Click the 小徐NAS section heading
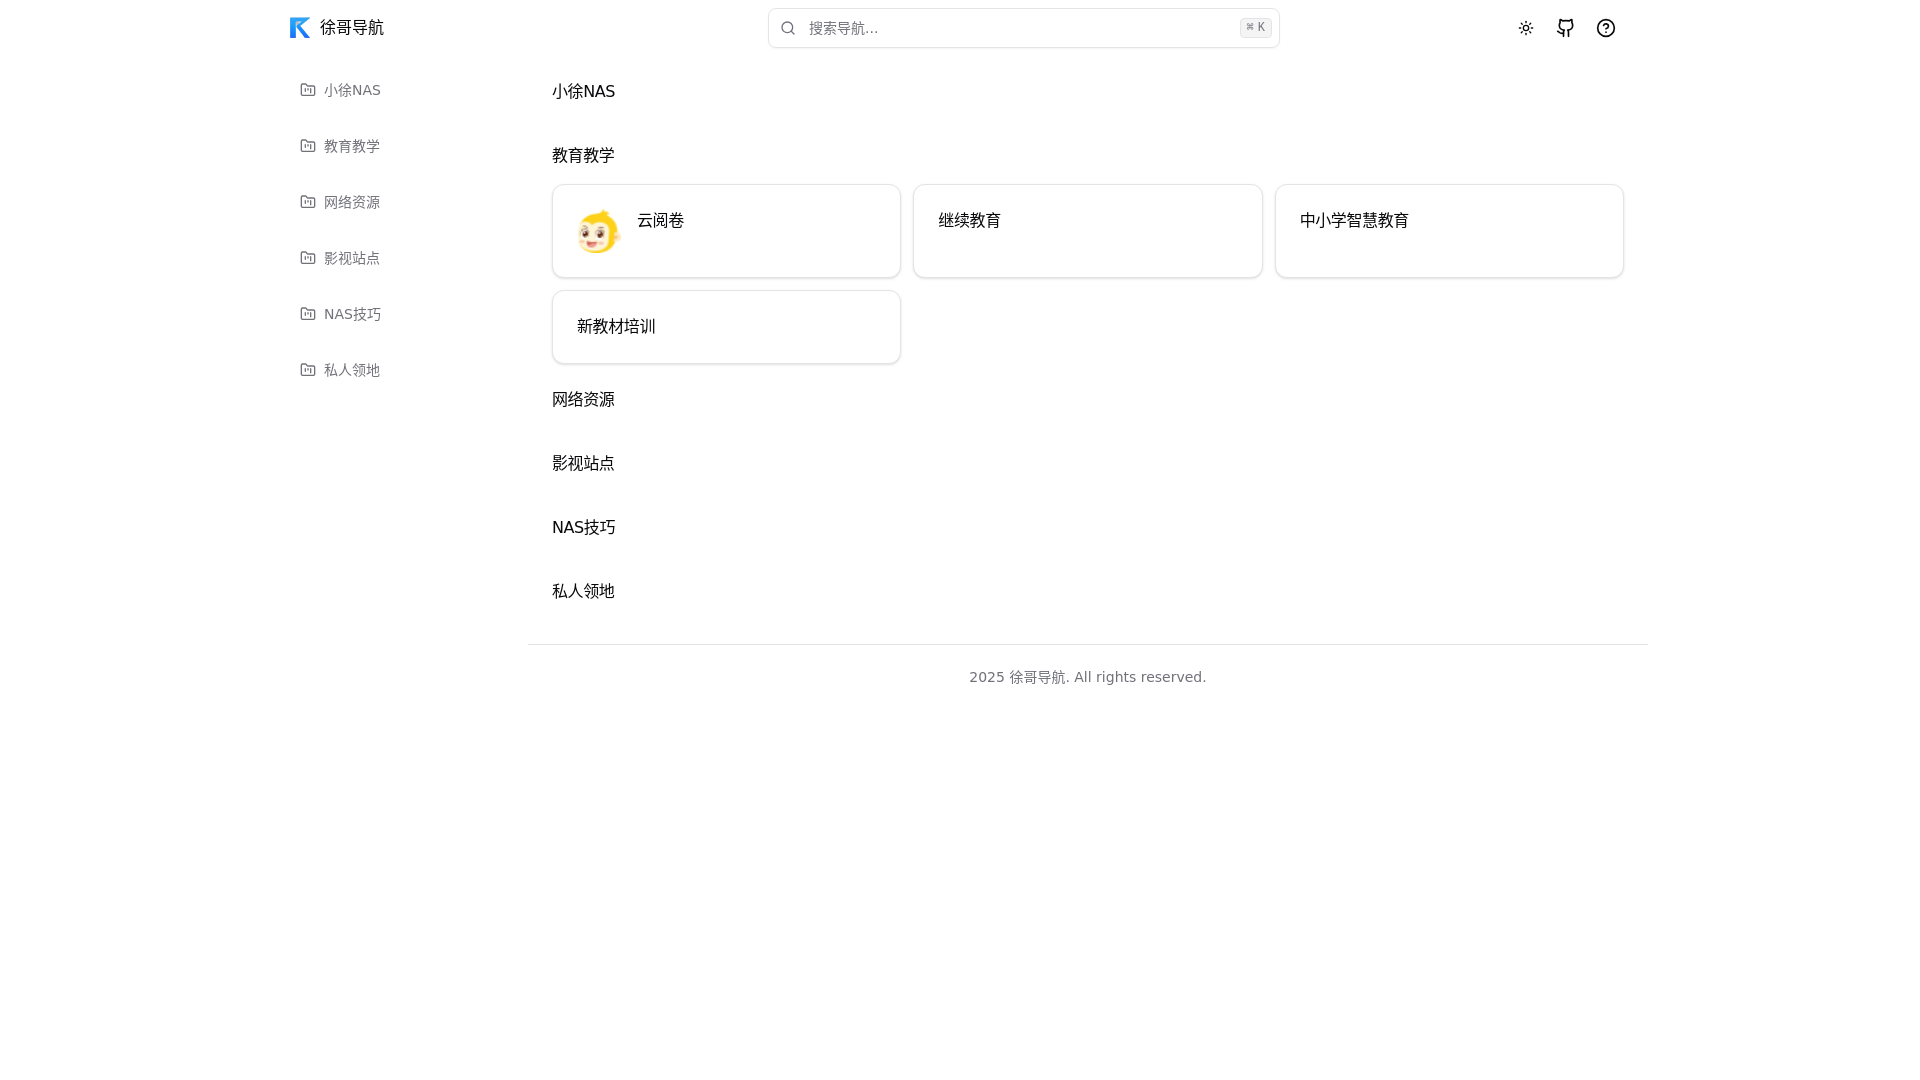 [x=583, y=91]
